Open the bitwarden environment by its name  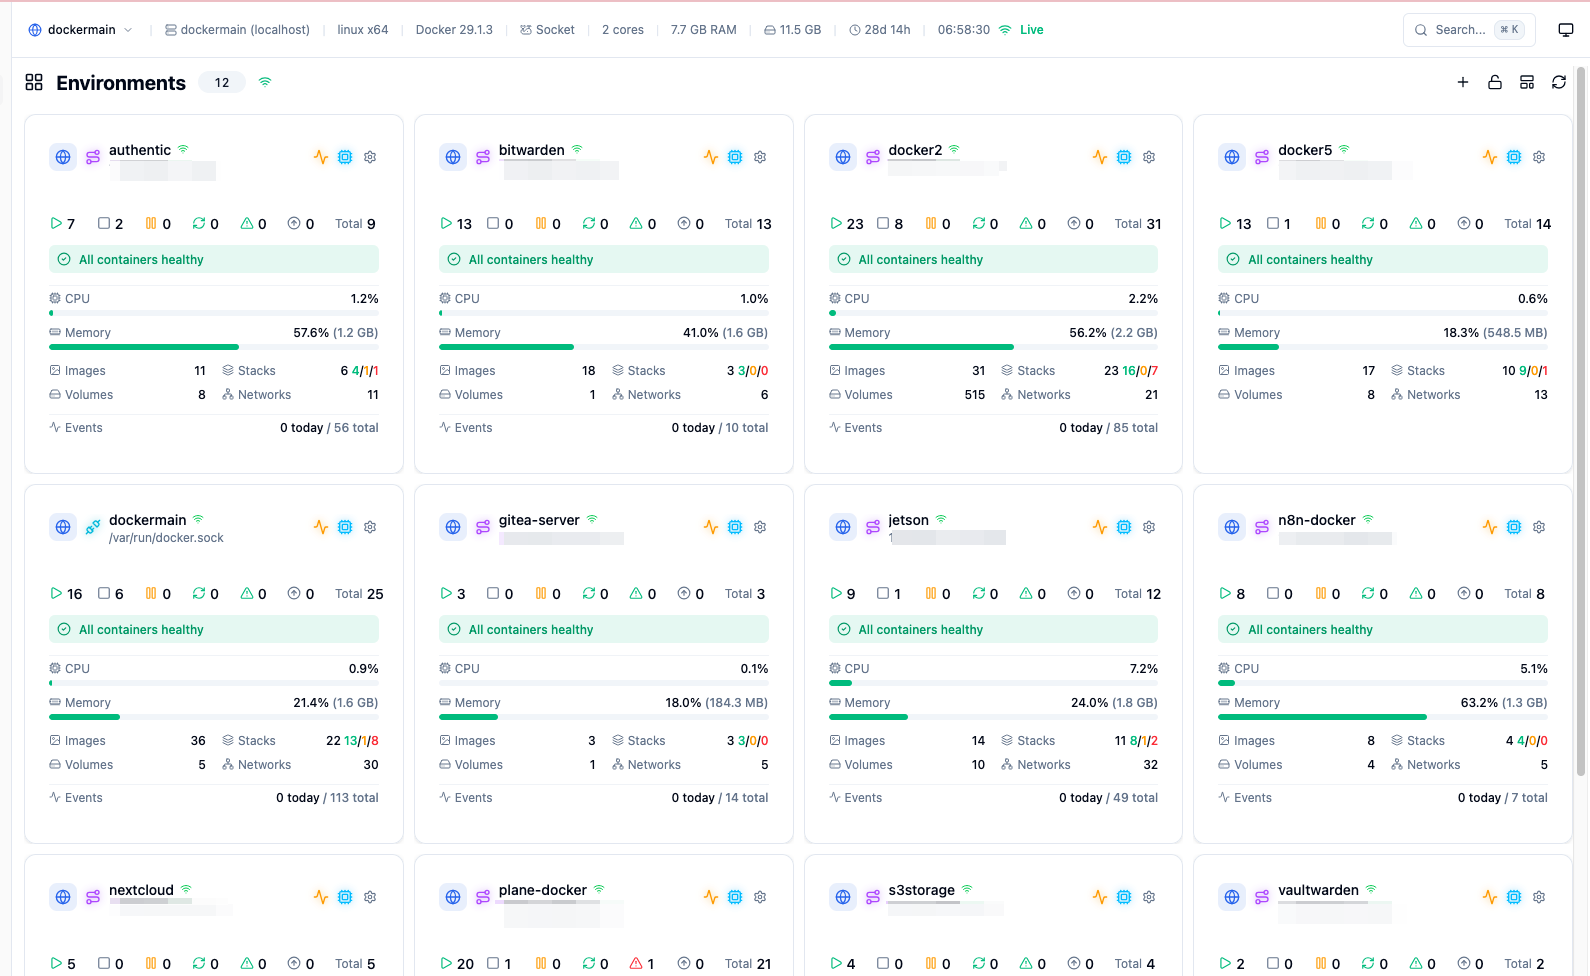click(x=532, y=150)
